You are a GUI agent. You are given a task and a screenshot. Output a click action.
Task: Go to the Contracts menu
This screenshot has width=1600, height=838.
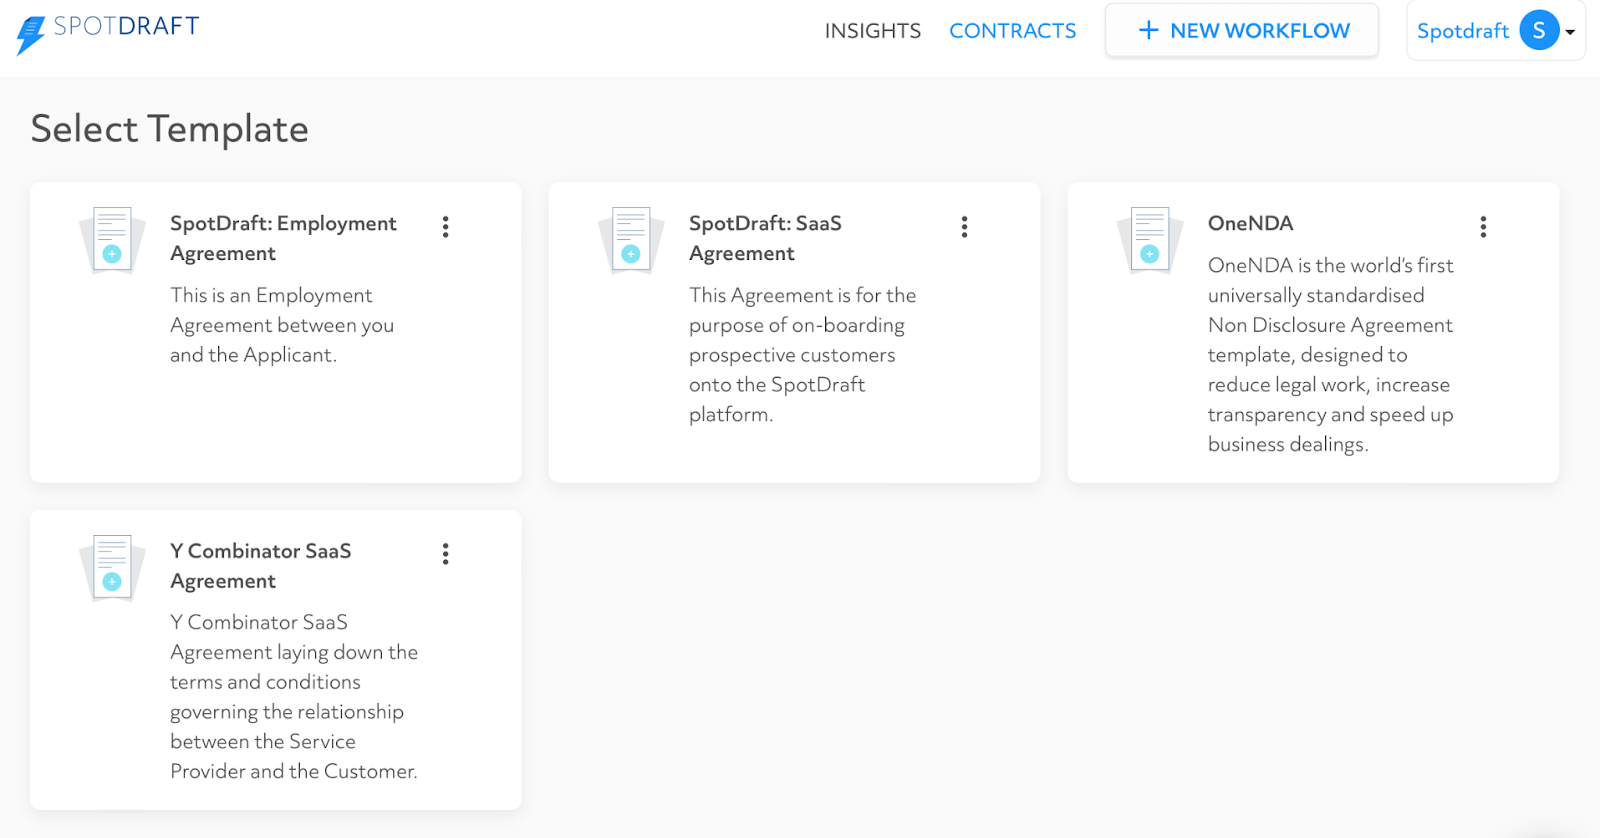[x=1013, y=31]
